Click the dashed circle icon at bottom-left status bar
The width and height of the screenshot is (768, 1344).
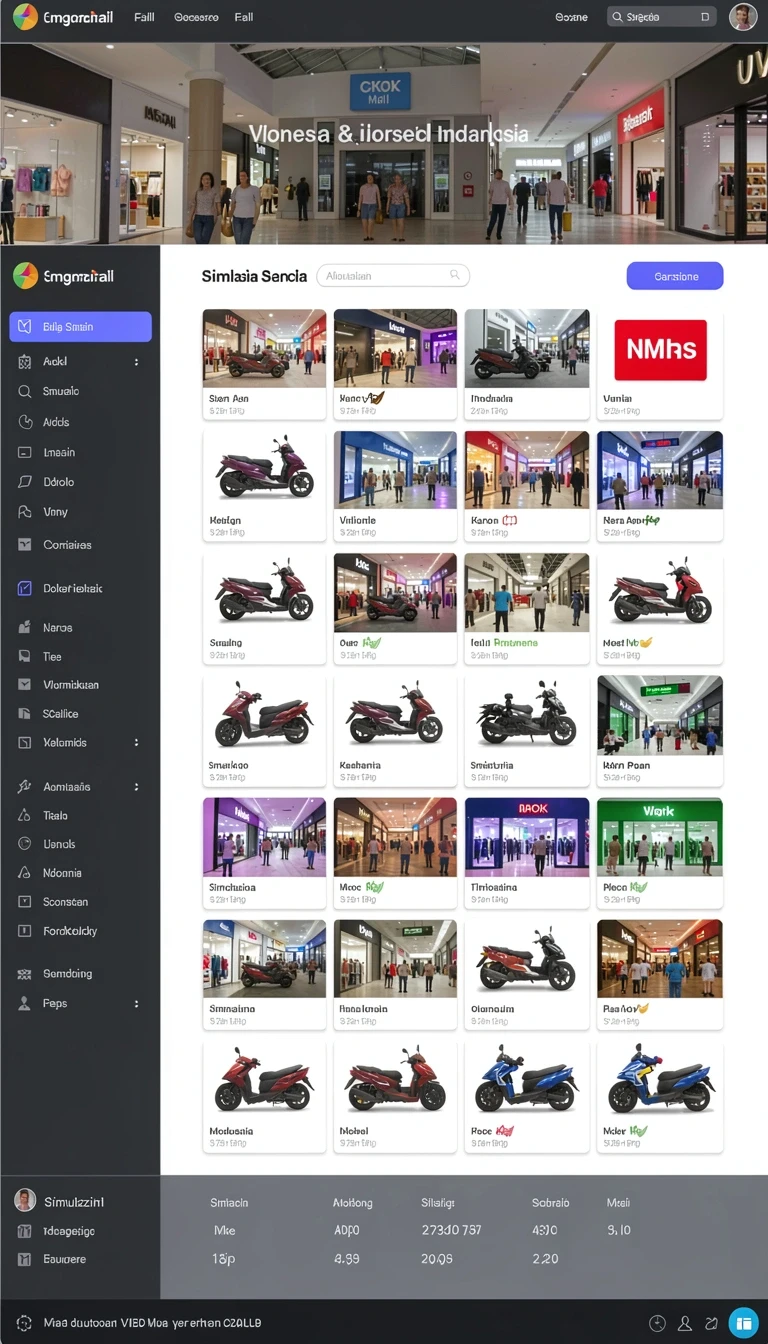point(24,1322)
